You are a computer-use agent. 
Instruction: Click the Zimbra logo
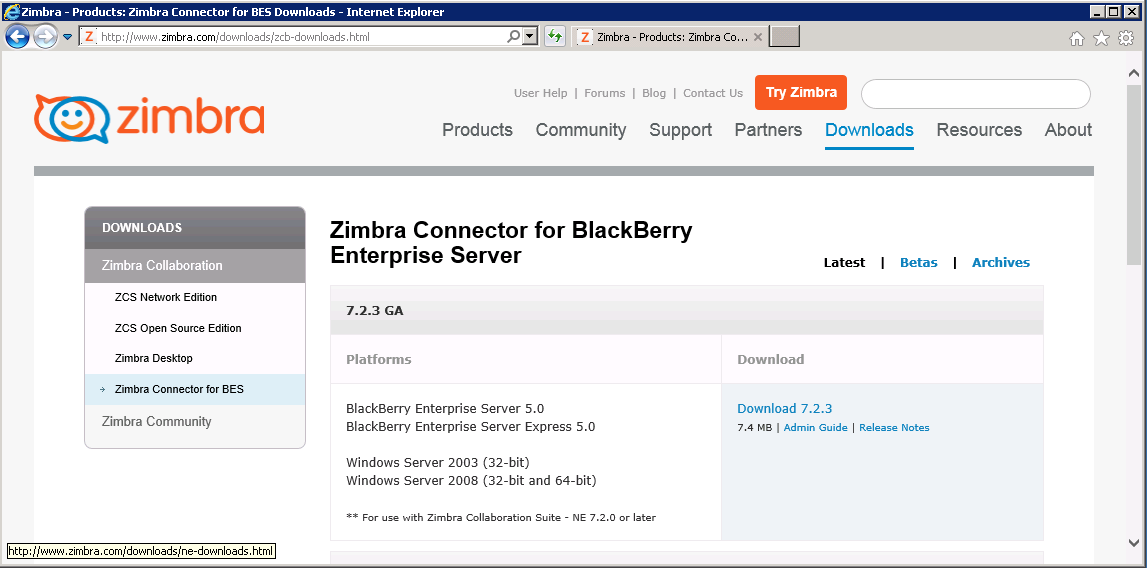click(149, 118)
